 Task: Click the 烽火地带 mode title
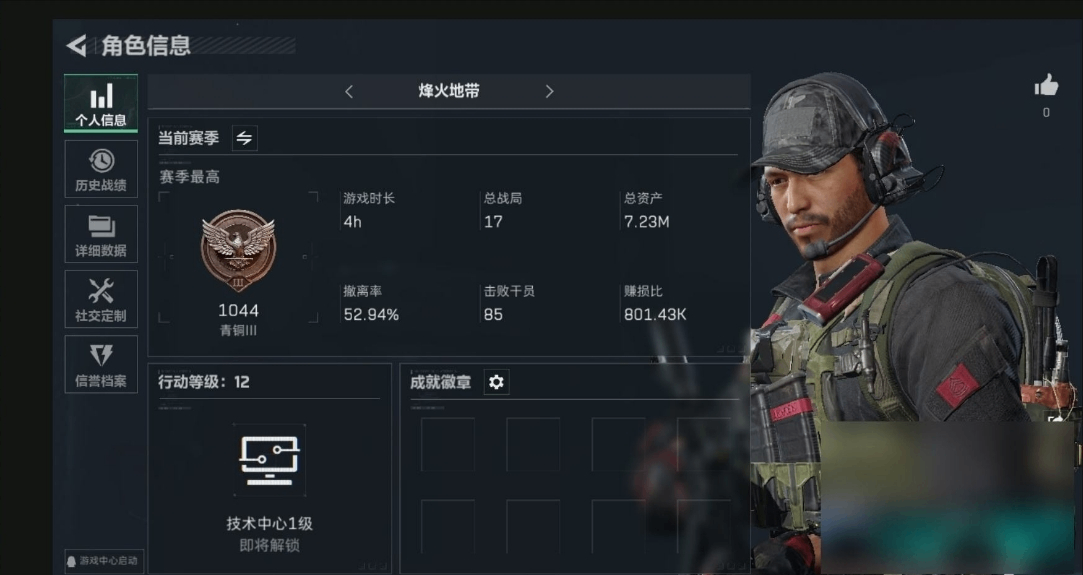(x=449, y=91)
